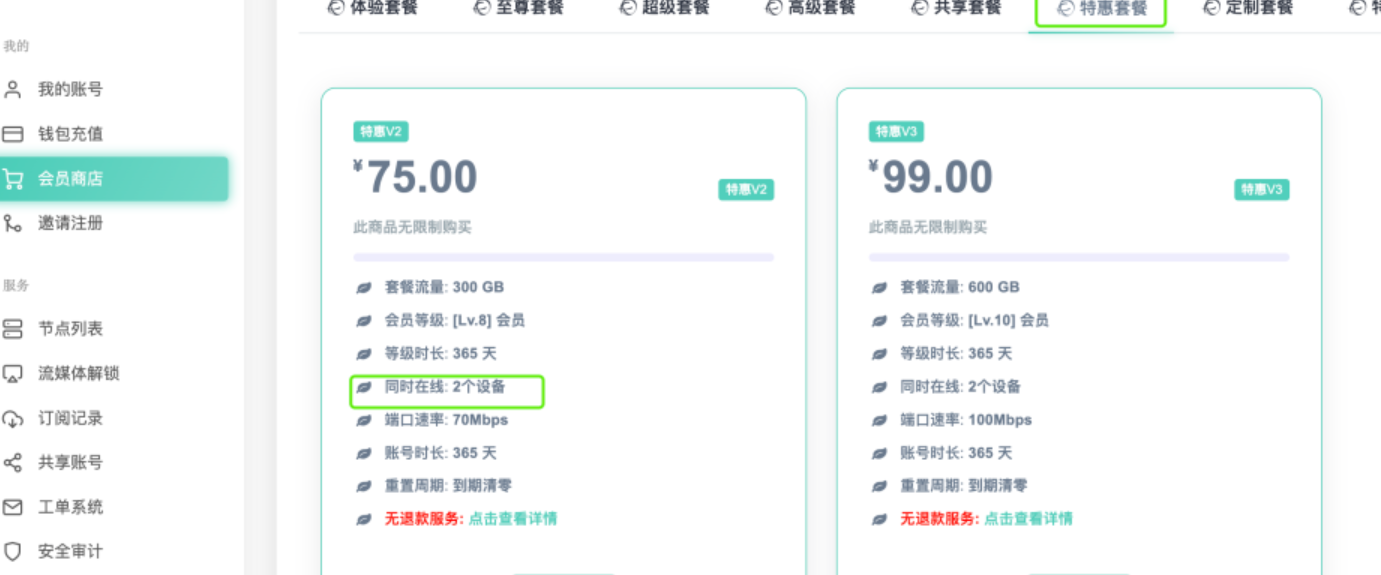Open the 共享套餐 tab
This screenshot has height=575, width=1381.
click(x=956, y=8)
